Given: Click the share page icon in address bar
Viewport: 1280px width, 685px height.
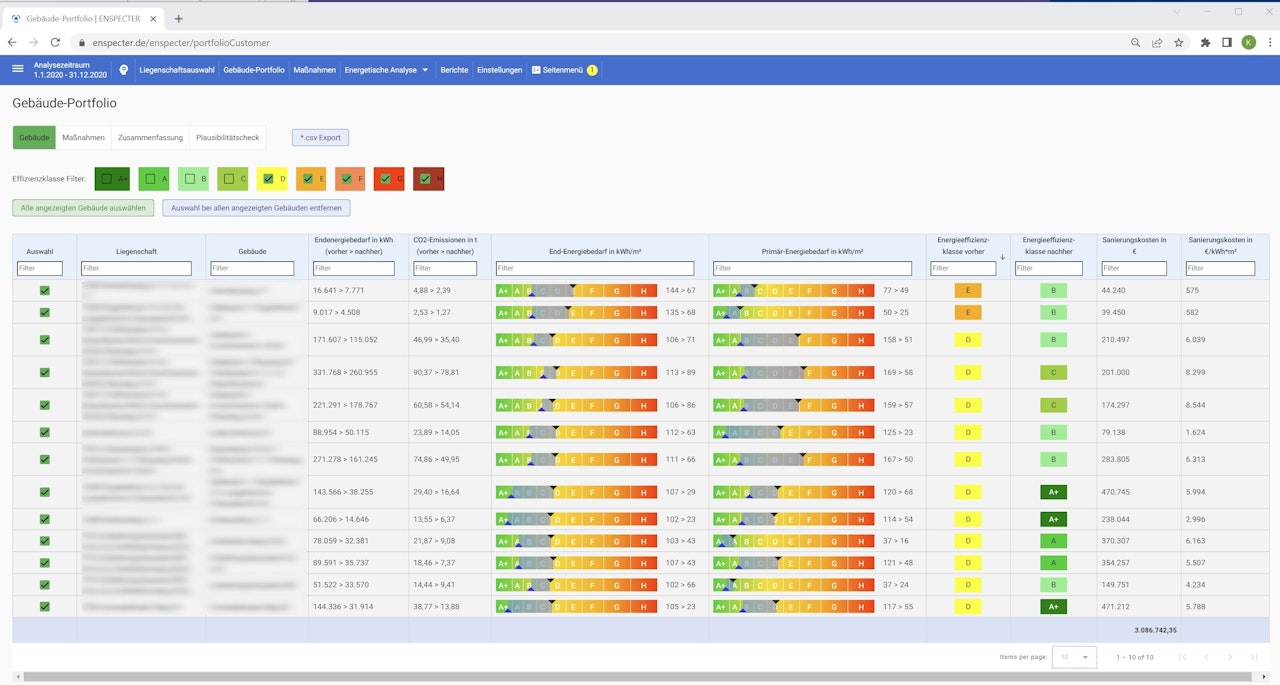Looking at the screenshot, I should click(x=1157, y=43).
